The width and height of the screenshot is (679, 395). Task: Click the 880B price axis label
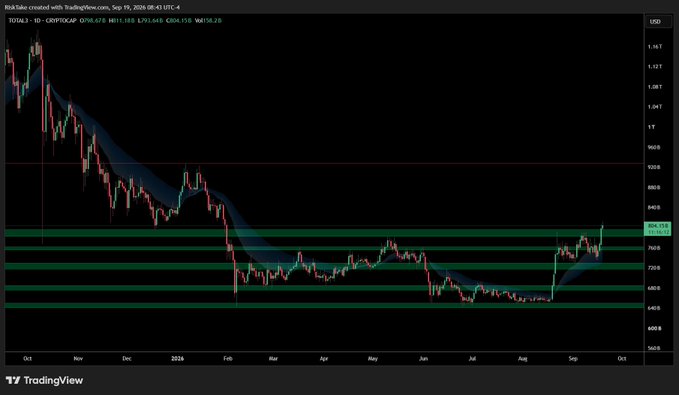pyautogui.click(x=654, y=188)
